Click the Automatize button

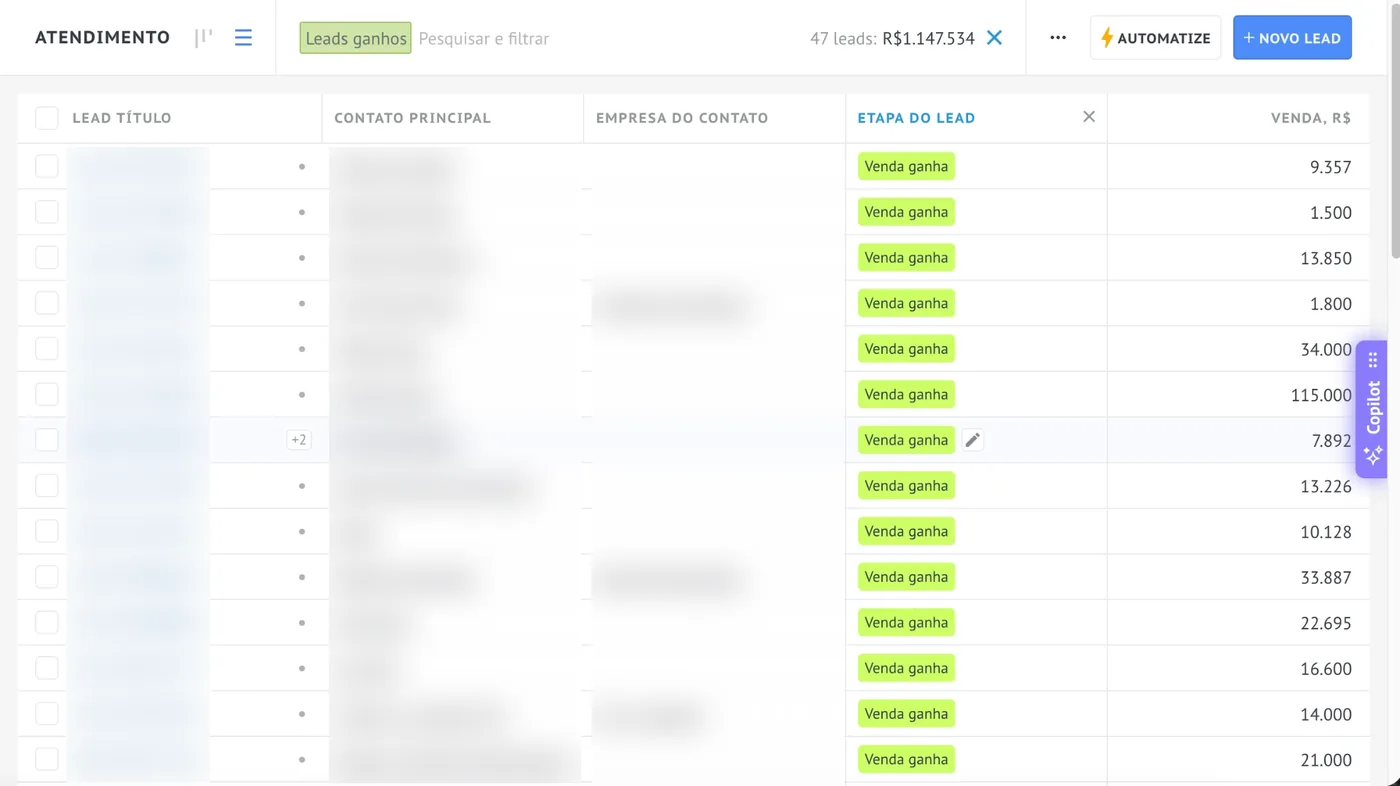point(1155,38)
